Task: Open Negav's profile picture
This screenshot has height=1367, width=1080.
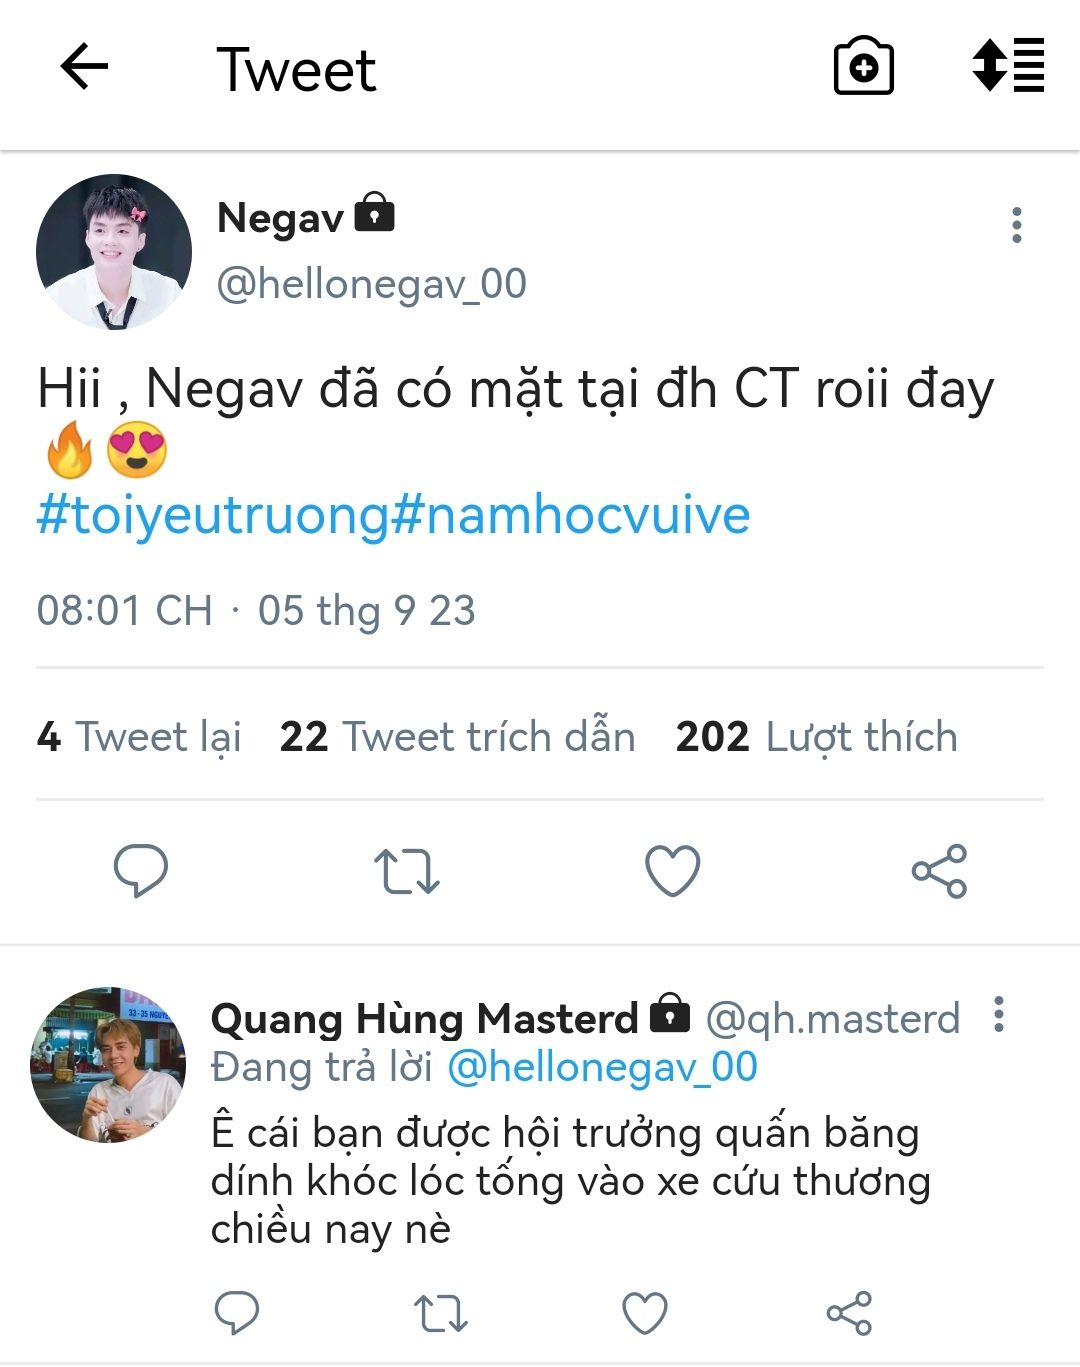Action: pyautogui.click(x=114, y=252)
